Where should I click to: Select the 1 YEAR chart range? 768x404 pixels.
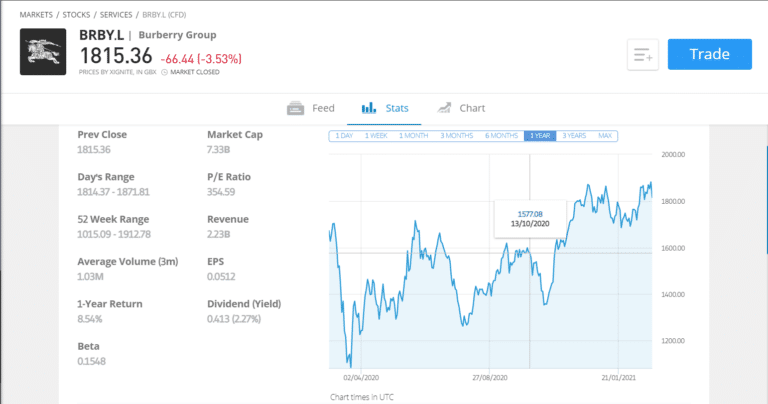pyautogui.click(x=540, y=136)
